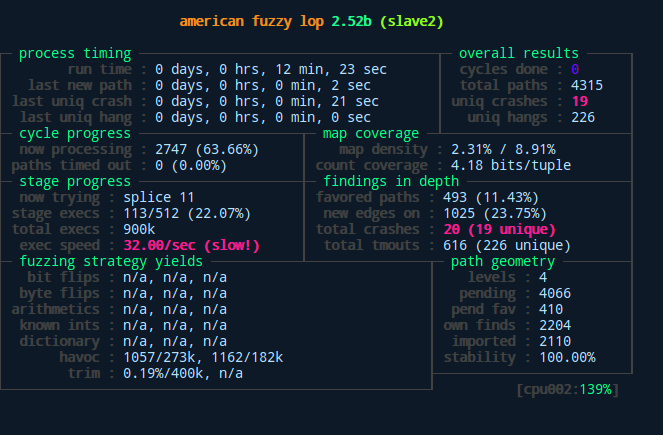Click the uniq crashes count 19
The height and width of the screenshot is (435, 663).
click(x=579, y=101)
